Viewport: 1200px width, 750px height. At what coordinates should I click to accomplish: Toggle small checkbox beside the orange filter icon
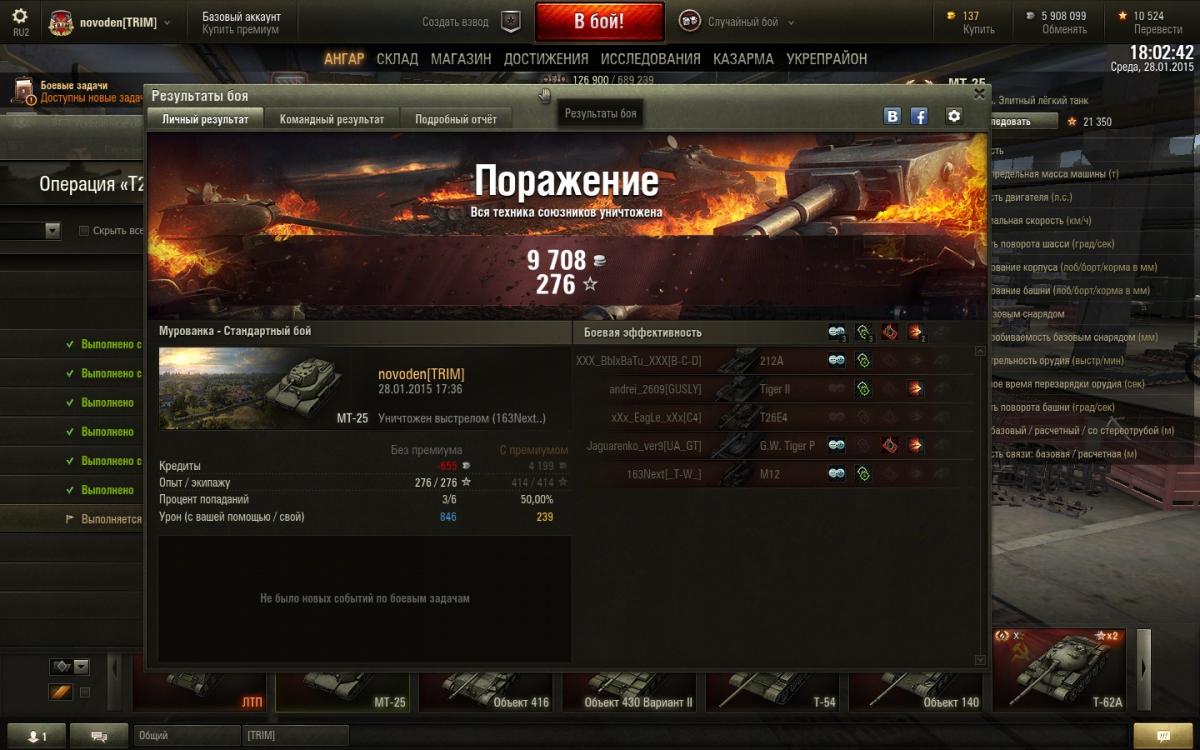85,692
